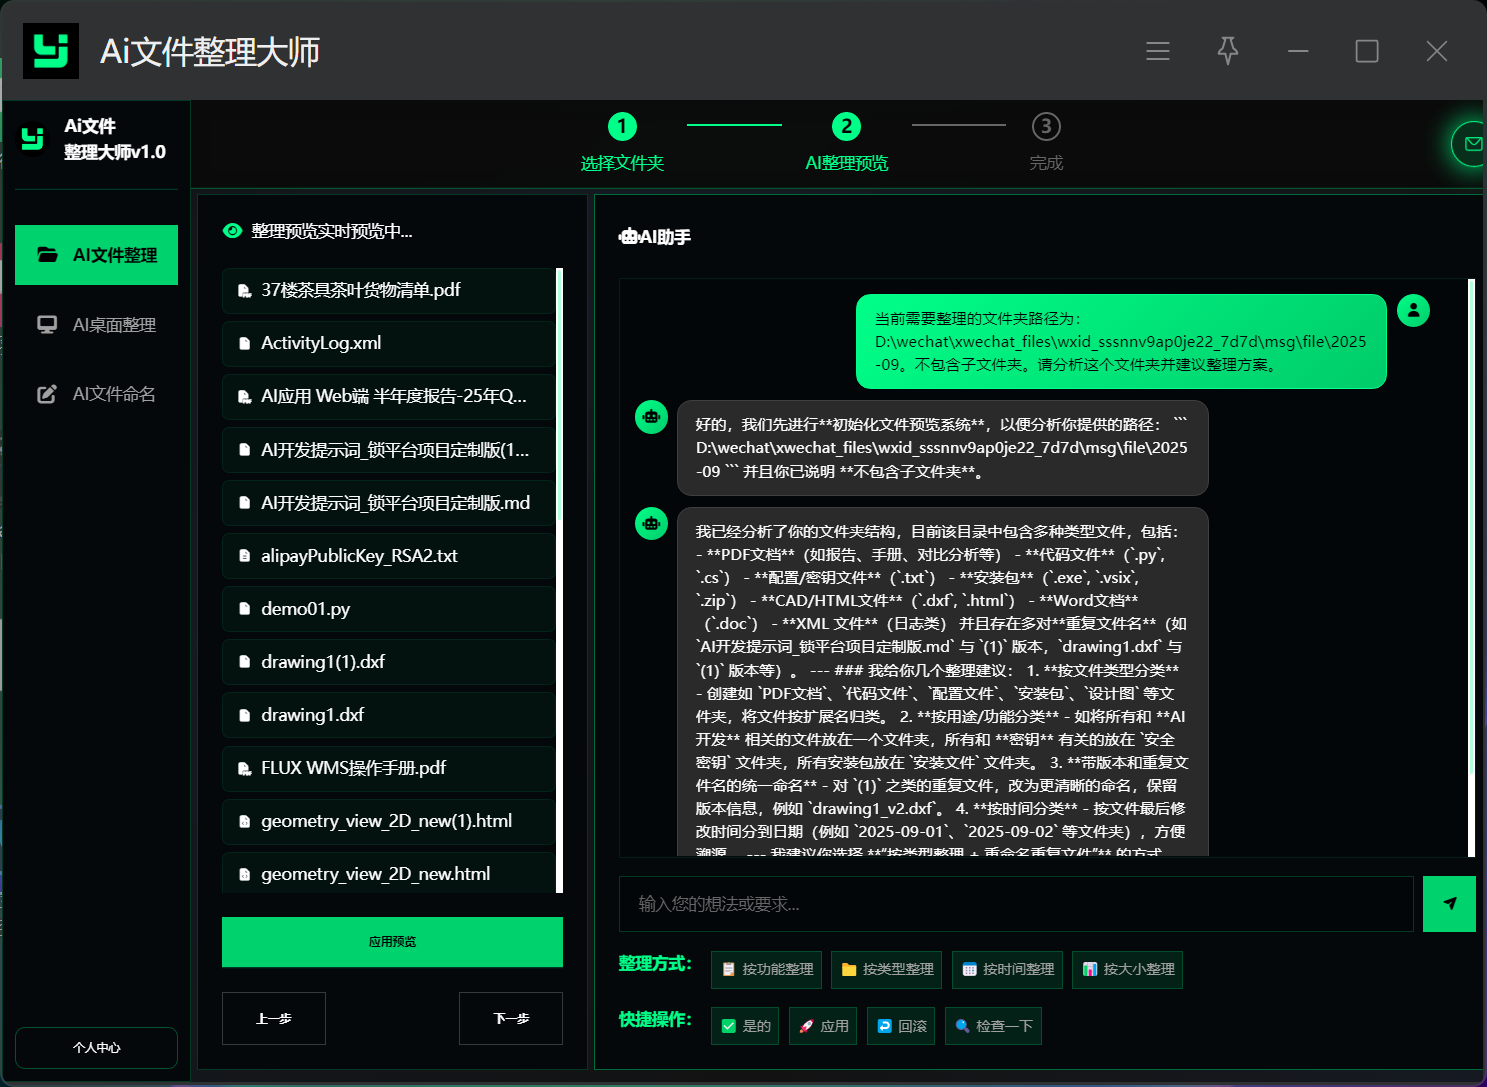The height and width of the screenshot is (1087, 1487).
Task: Click the app logo in the title bar
Action: [51, 50]
